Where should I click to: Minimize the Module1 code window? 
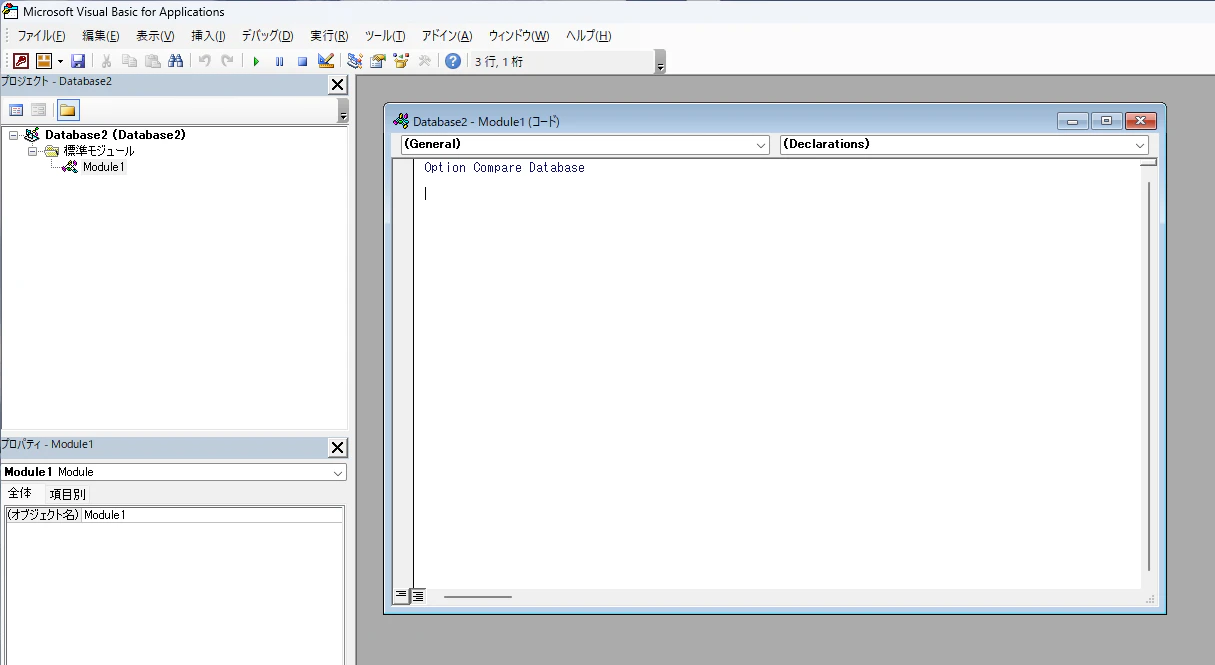tap(1072, 122)
